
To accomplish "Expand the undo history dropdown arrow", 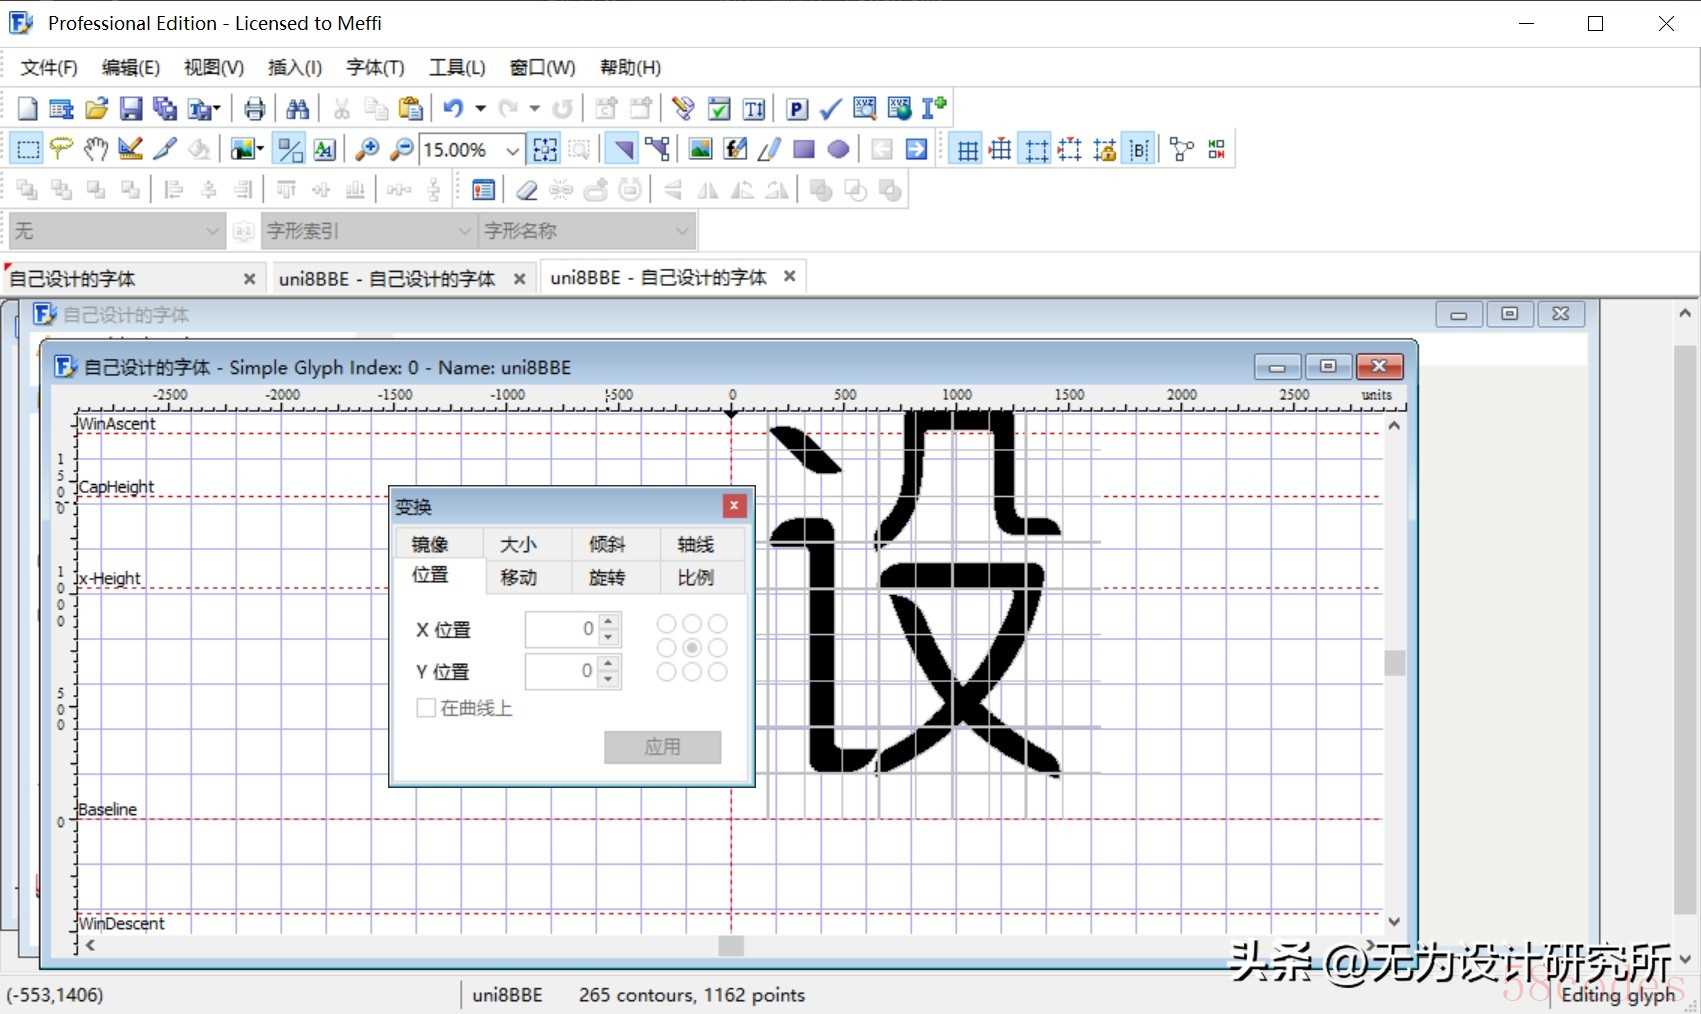I will click(x=480, y=108).
